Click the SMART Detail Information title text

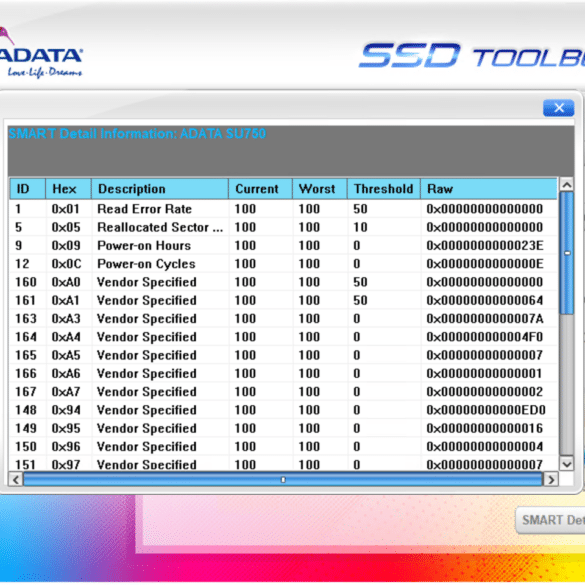[137, 134]
